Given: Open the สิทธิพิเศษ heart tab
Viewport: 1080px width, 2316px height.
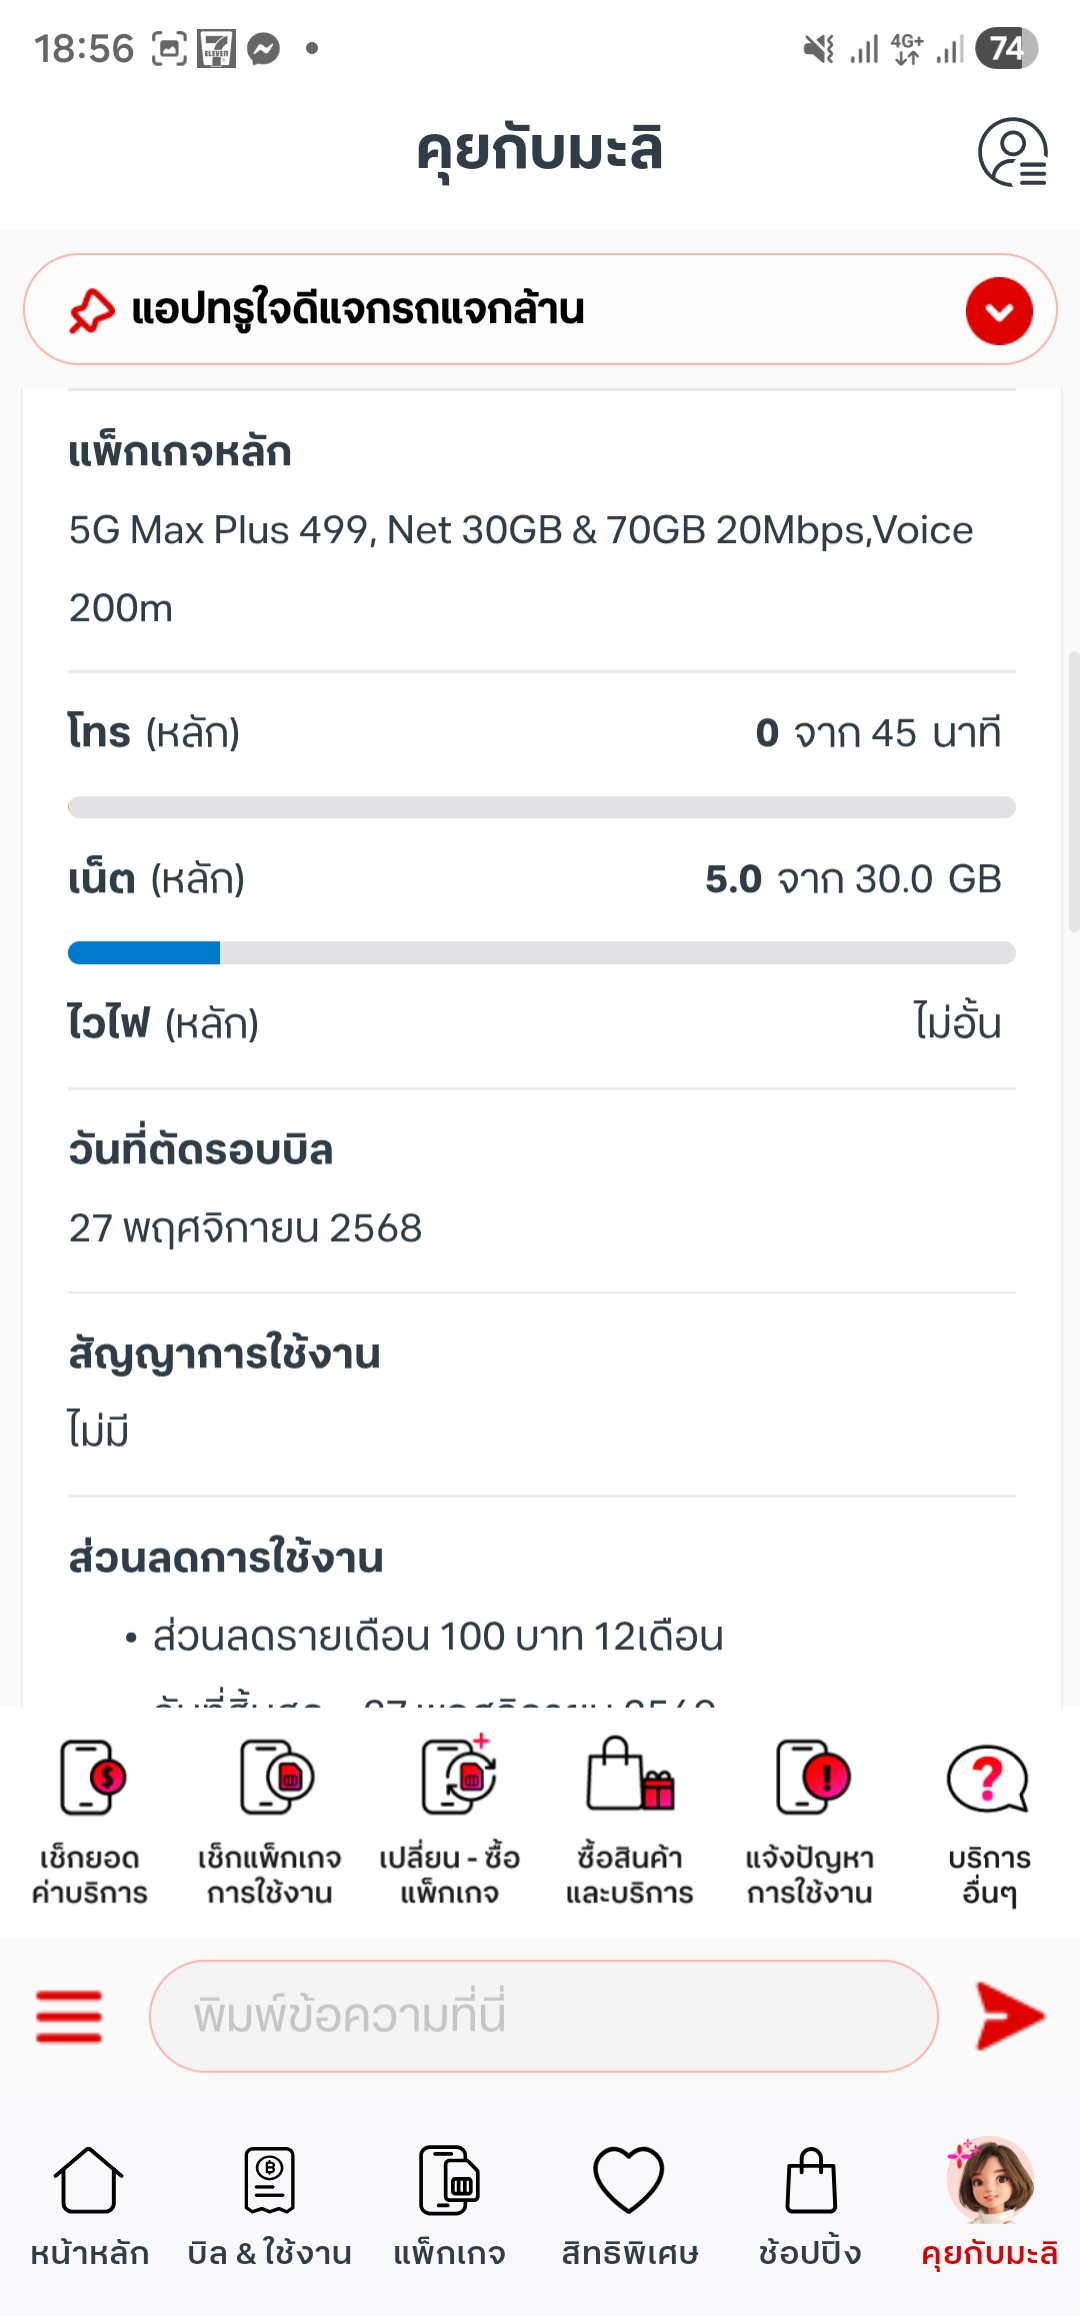Looking at the screenshot, I should coord(629,2200).
